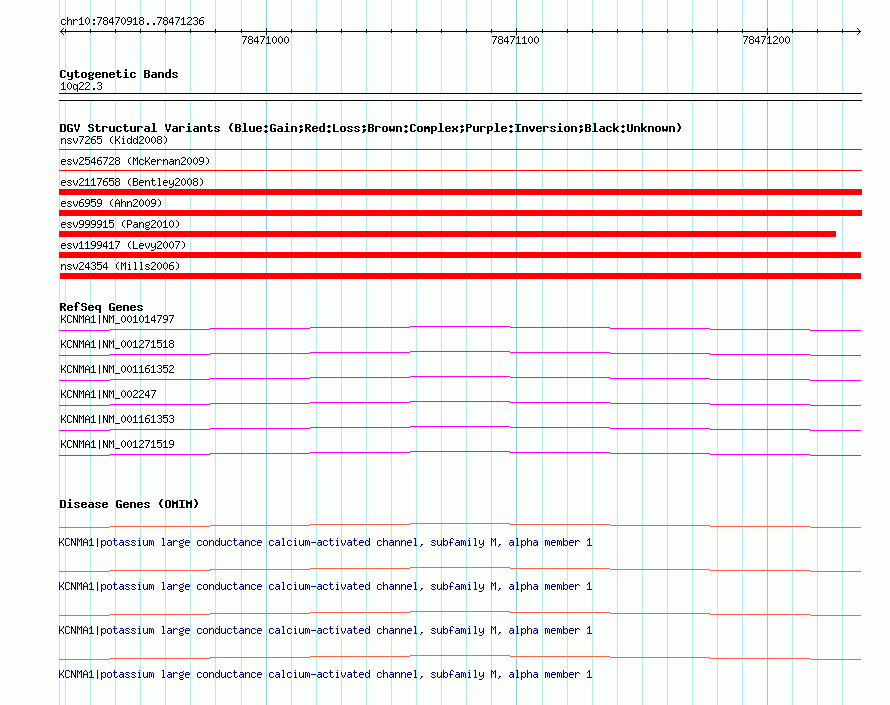Open transcript KCNMA1|NM_002247

click(x=108, y=395)
